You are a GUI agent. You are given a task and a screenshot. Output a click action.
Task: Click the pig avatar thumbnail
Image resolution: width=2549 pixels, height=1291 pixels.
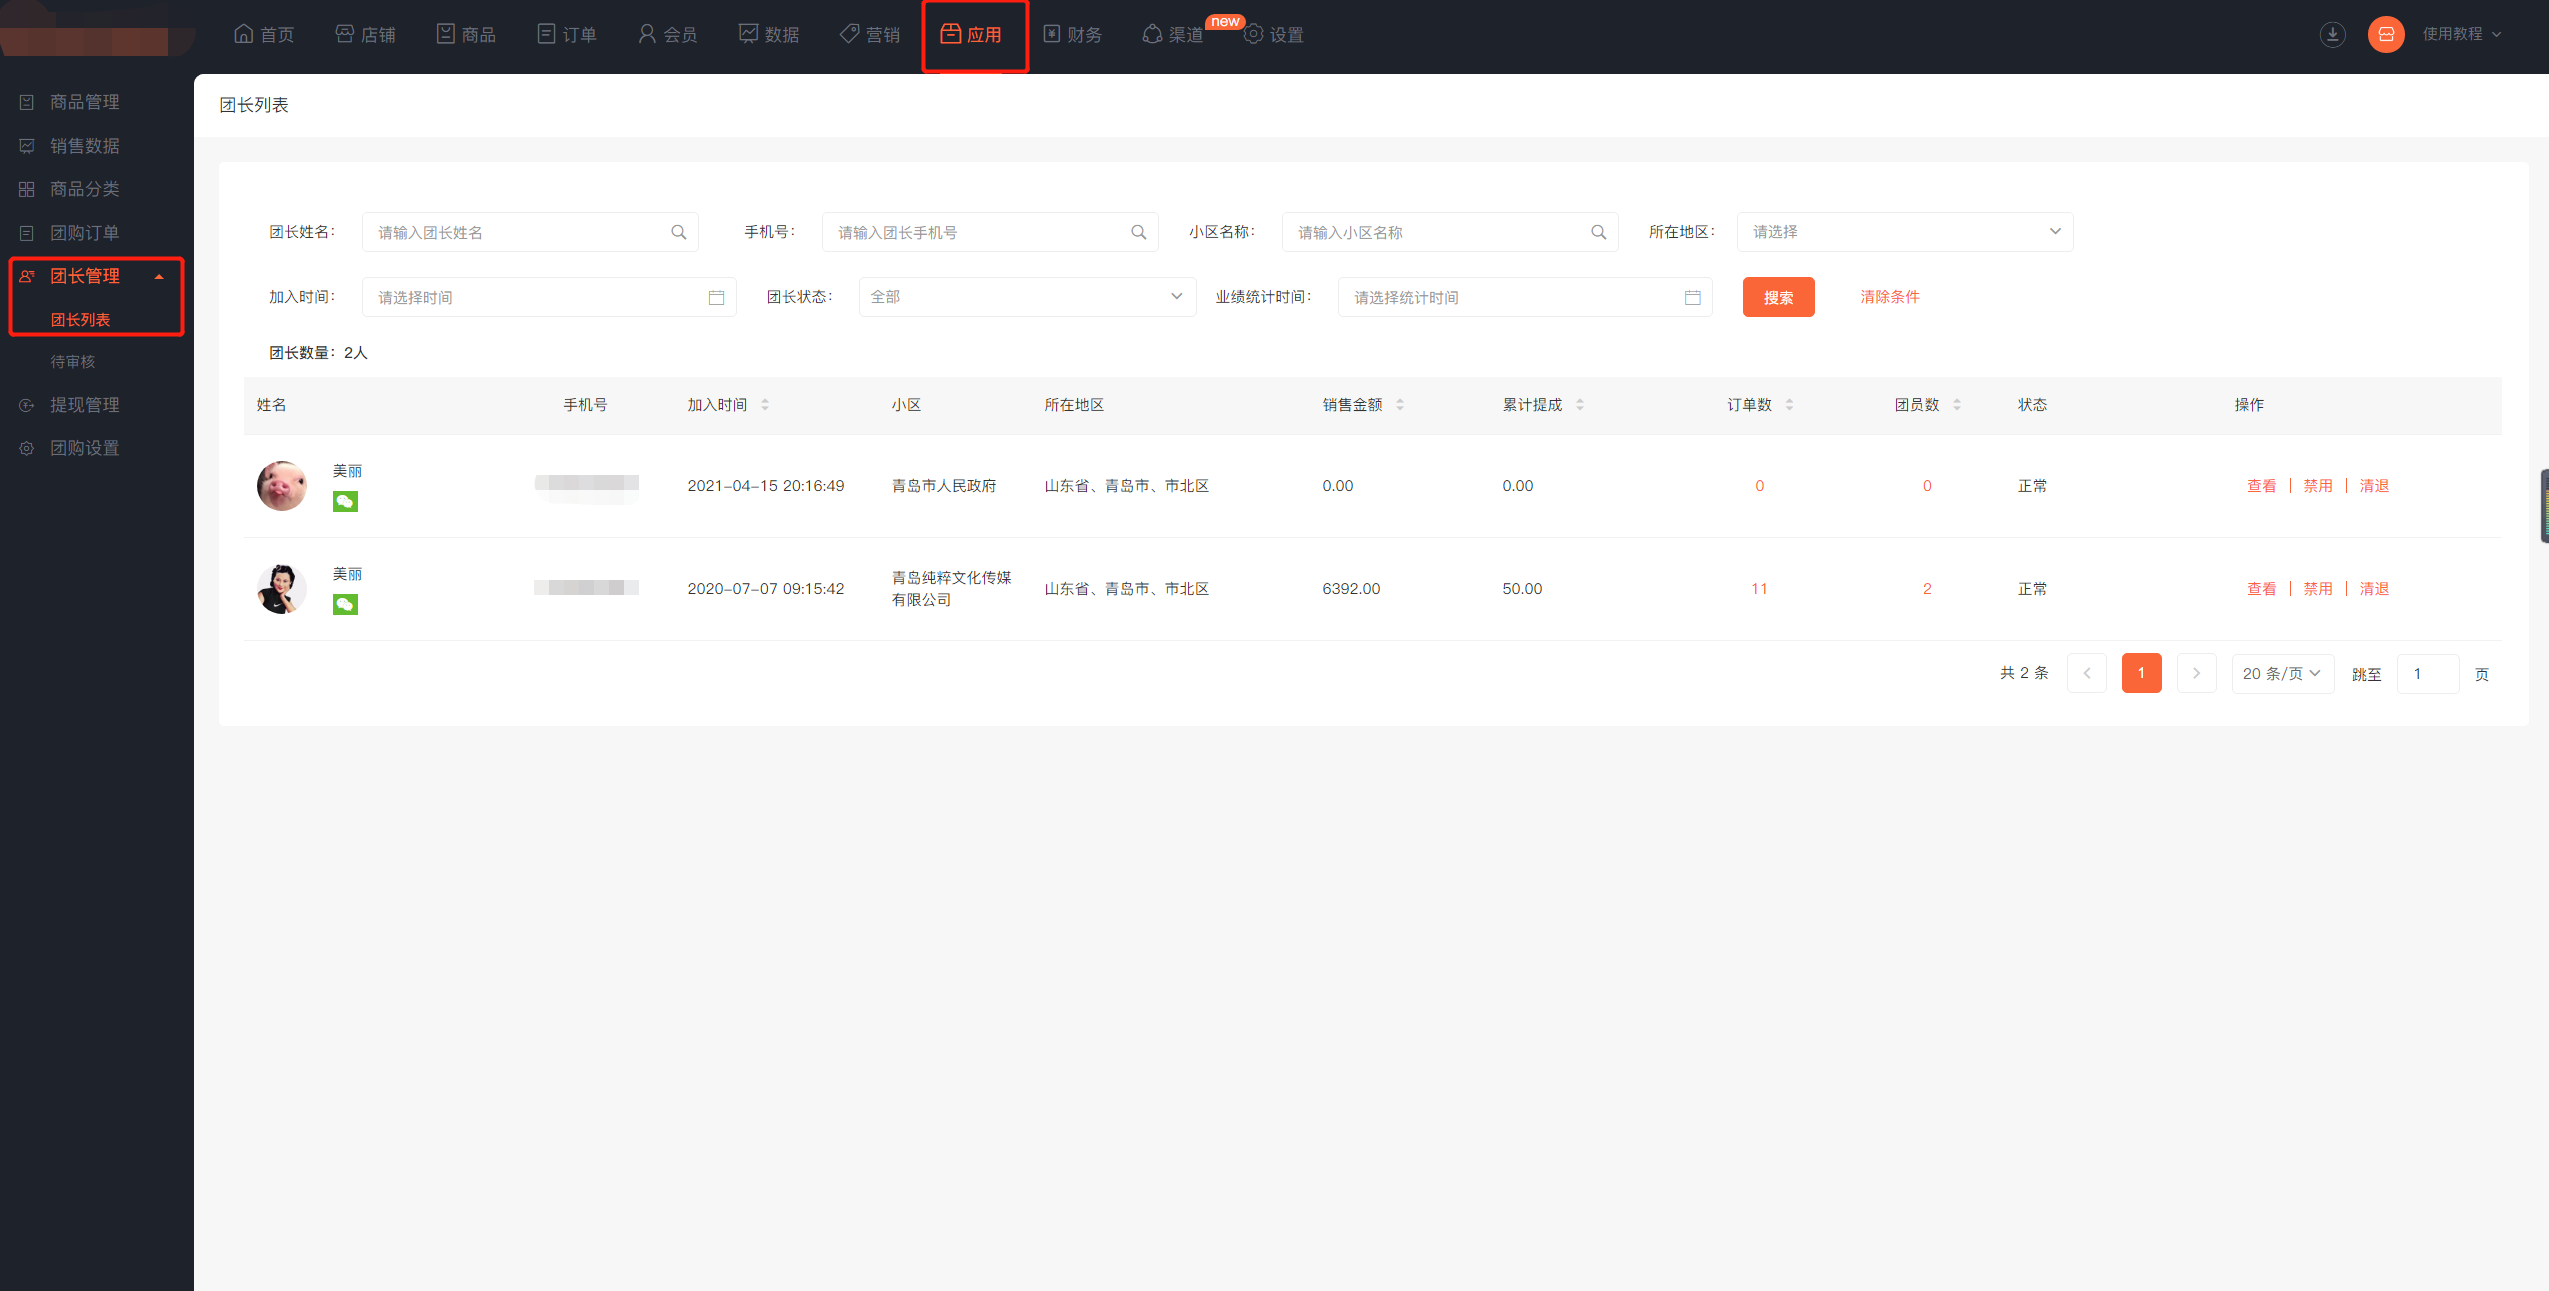(281, 486)
